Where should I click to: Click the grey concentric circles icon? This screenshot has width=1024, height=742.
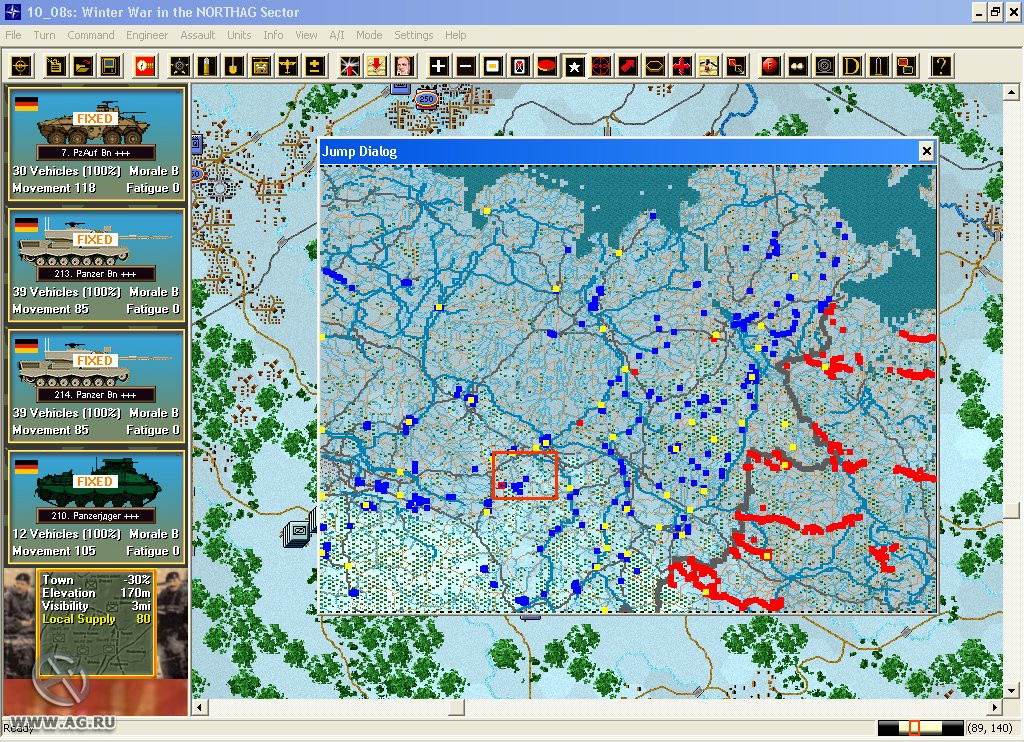click(825, 66)
